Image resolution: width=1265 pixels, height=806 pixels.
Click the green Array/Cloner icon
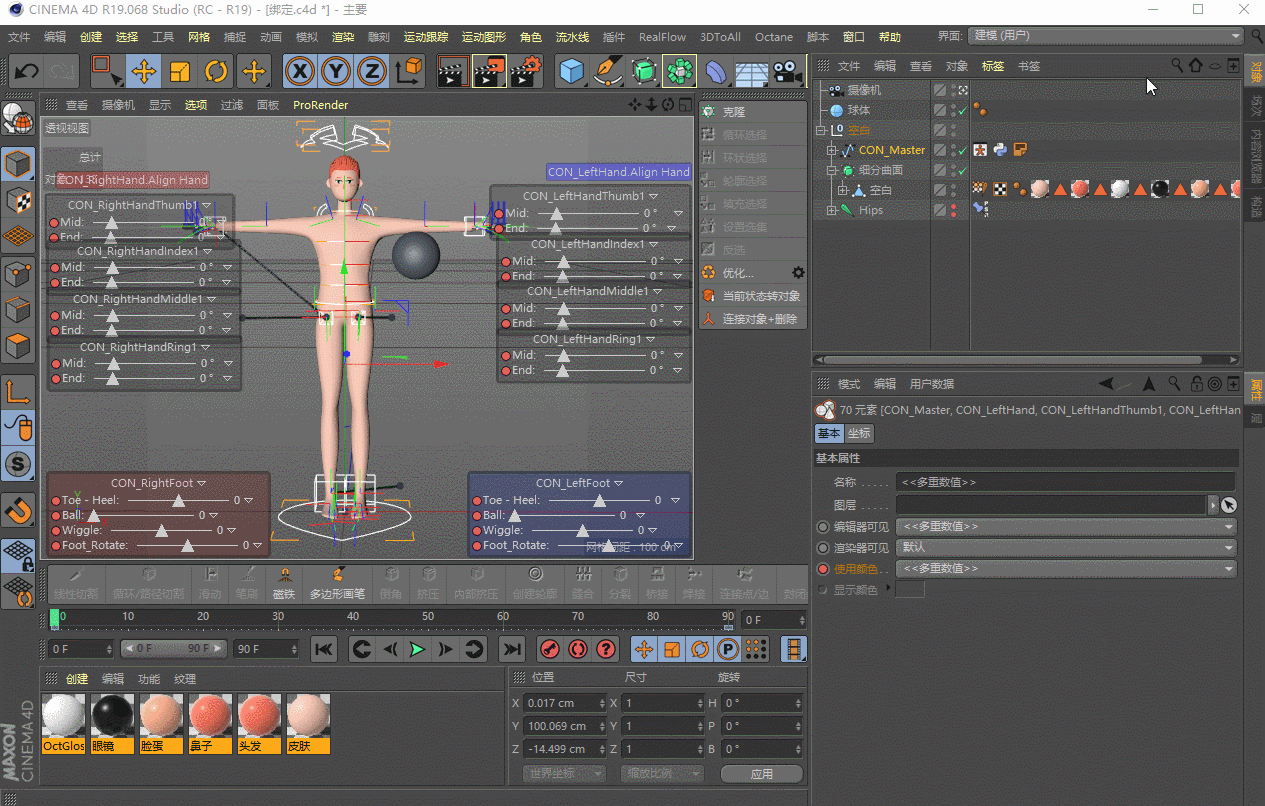coord(680,71)
